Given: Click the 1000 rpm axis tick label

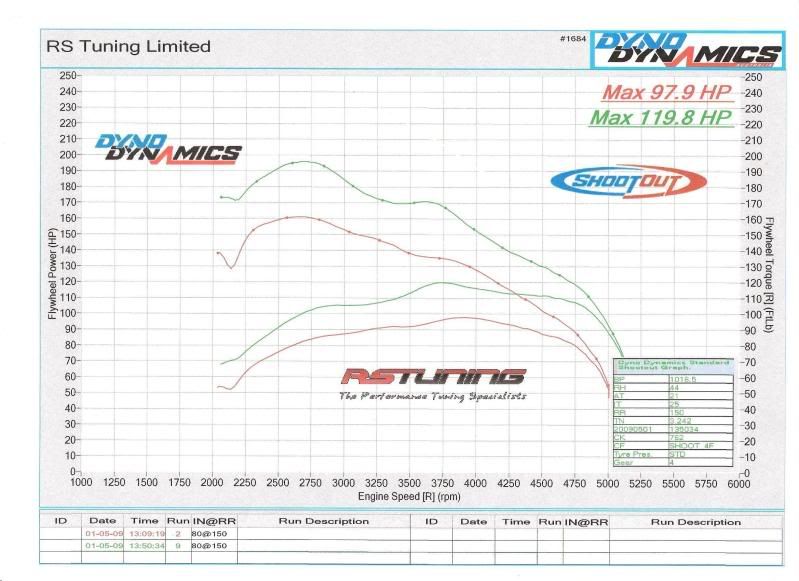Looking at the screenshot, I should coord(81,483).
